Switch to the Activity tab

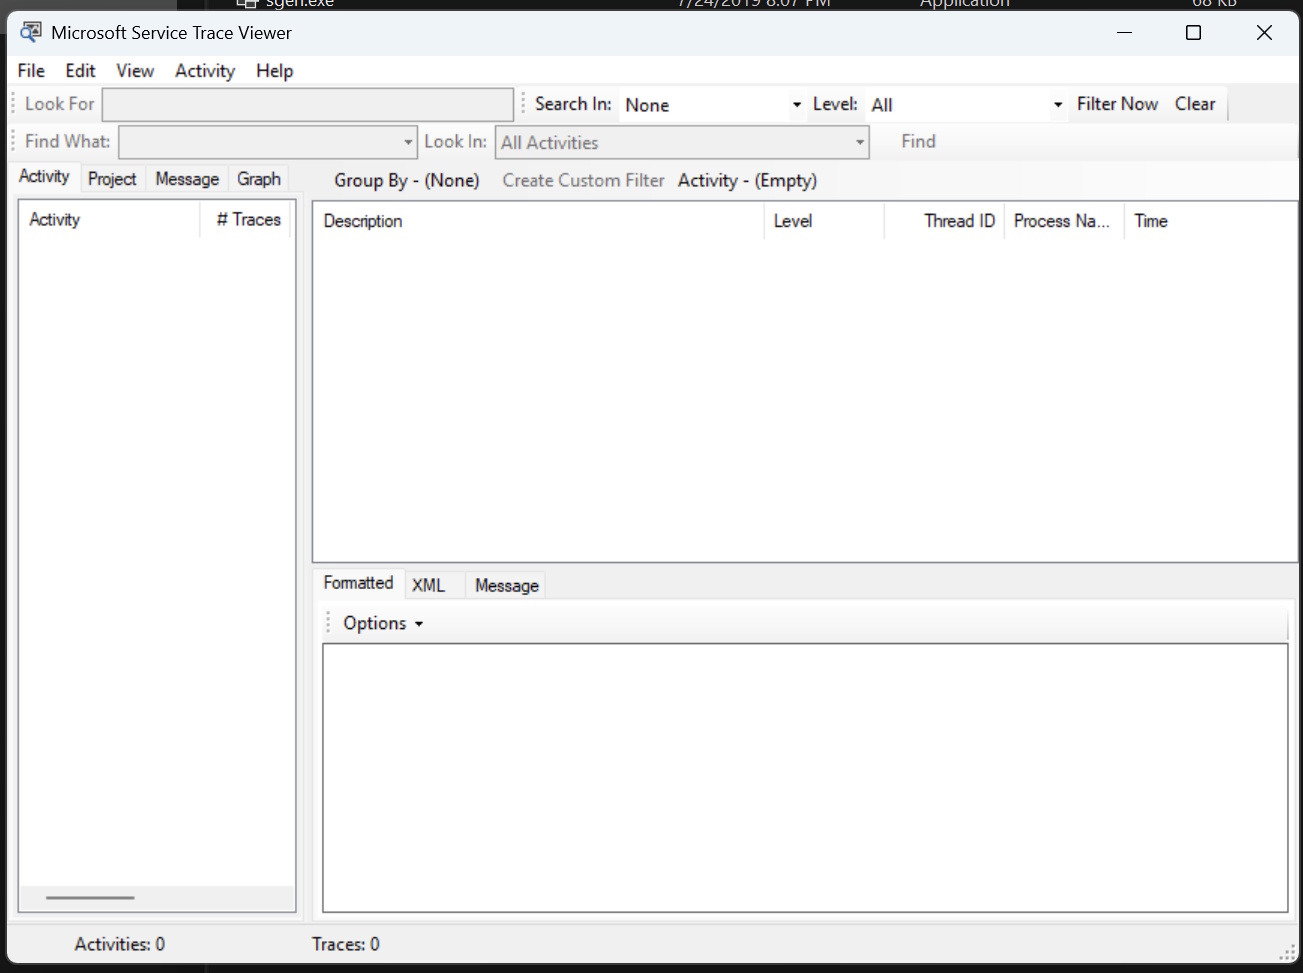44,177
